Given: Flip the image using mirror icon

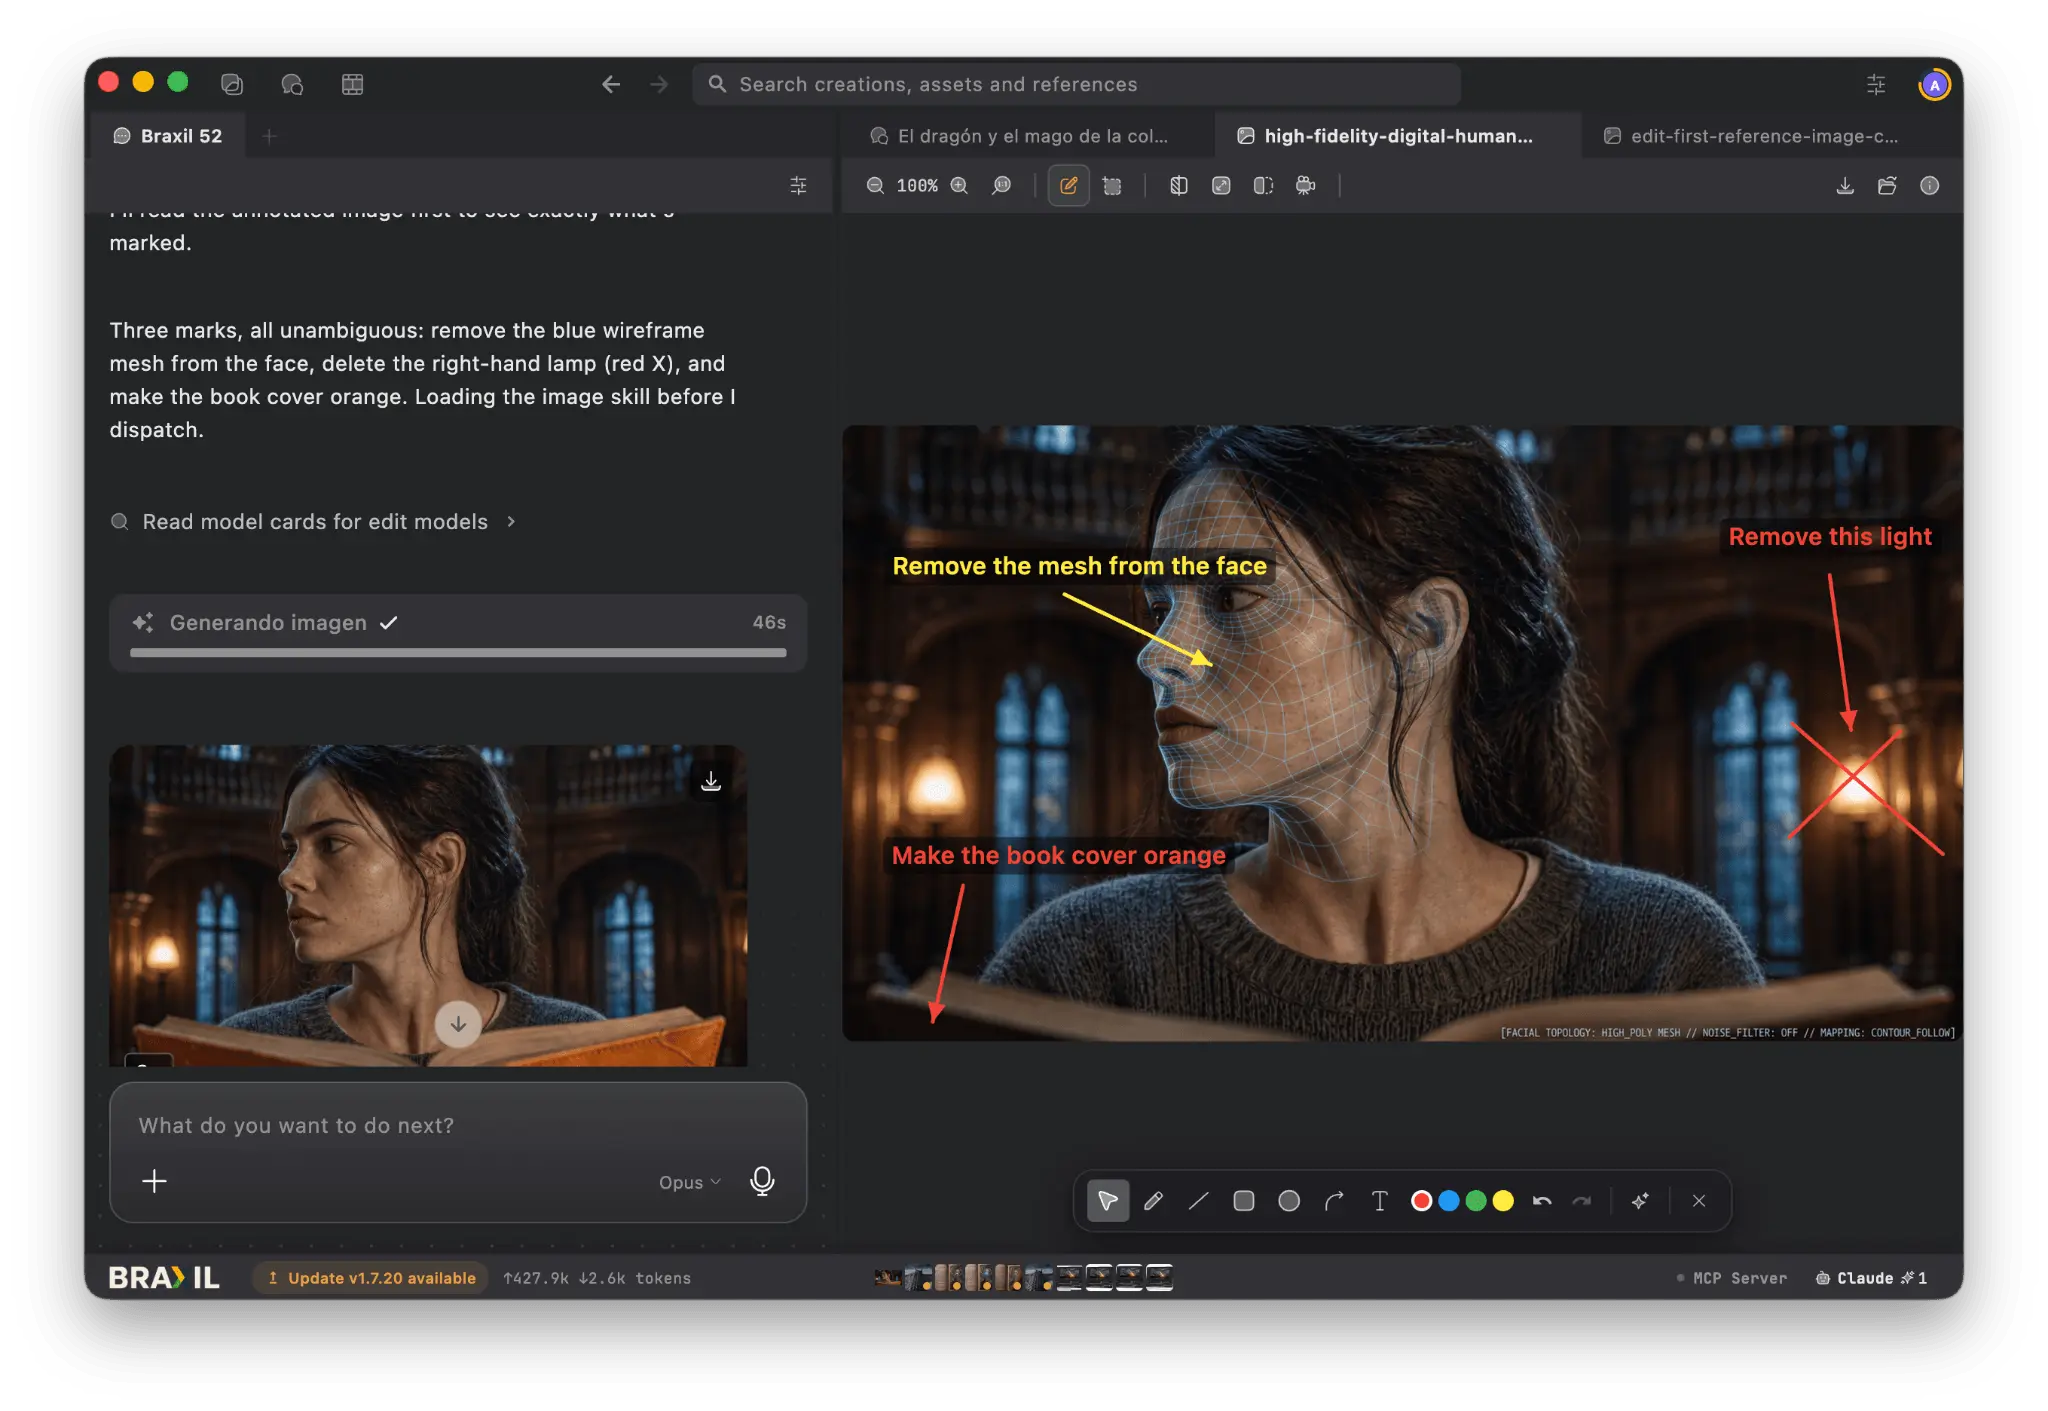Looking at the screenshot, I should pyautogui.click(x=1179, y=186).
